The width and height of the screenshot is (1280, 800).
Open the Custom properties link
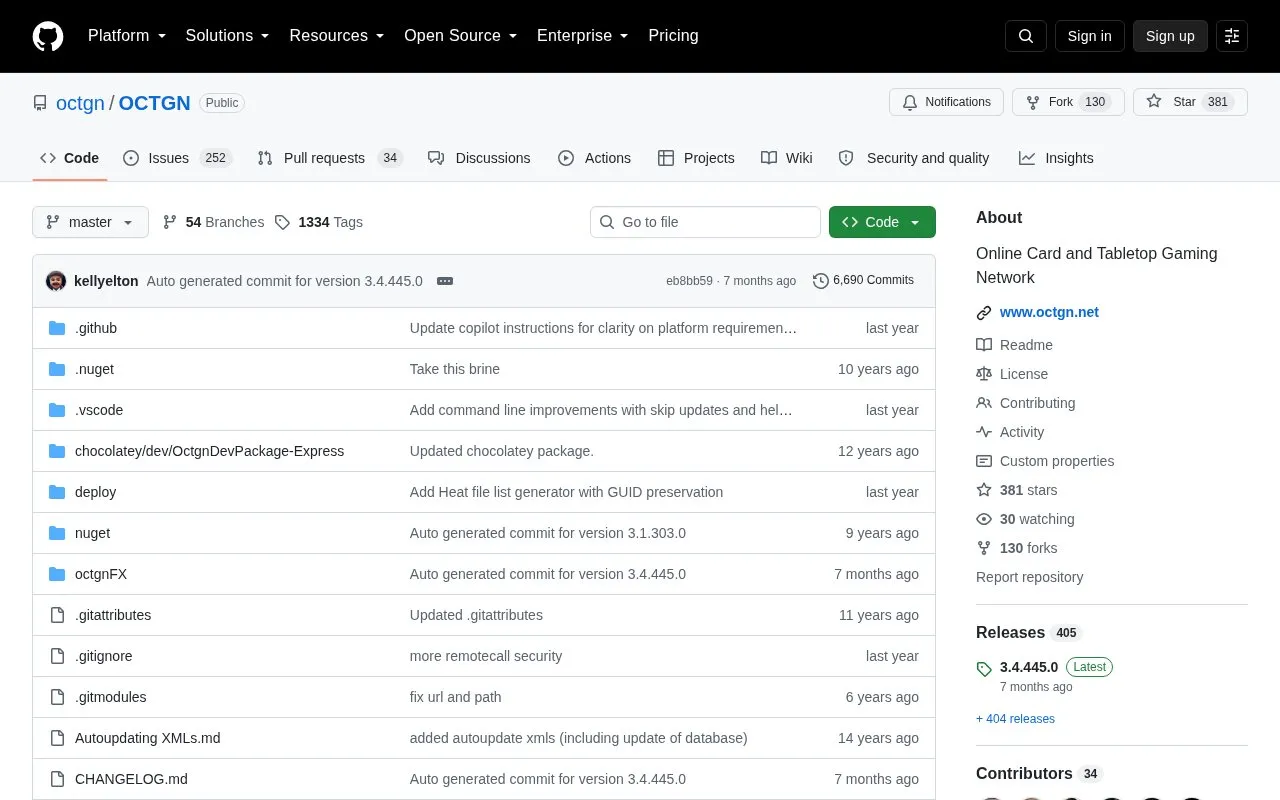(x=1057, y=461)
